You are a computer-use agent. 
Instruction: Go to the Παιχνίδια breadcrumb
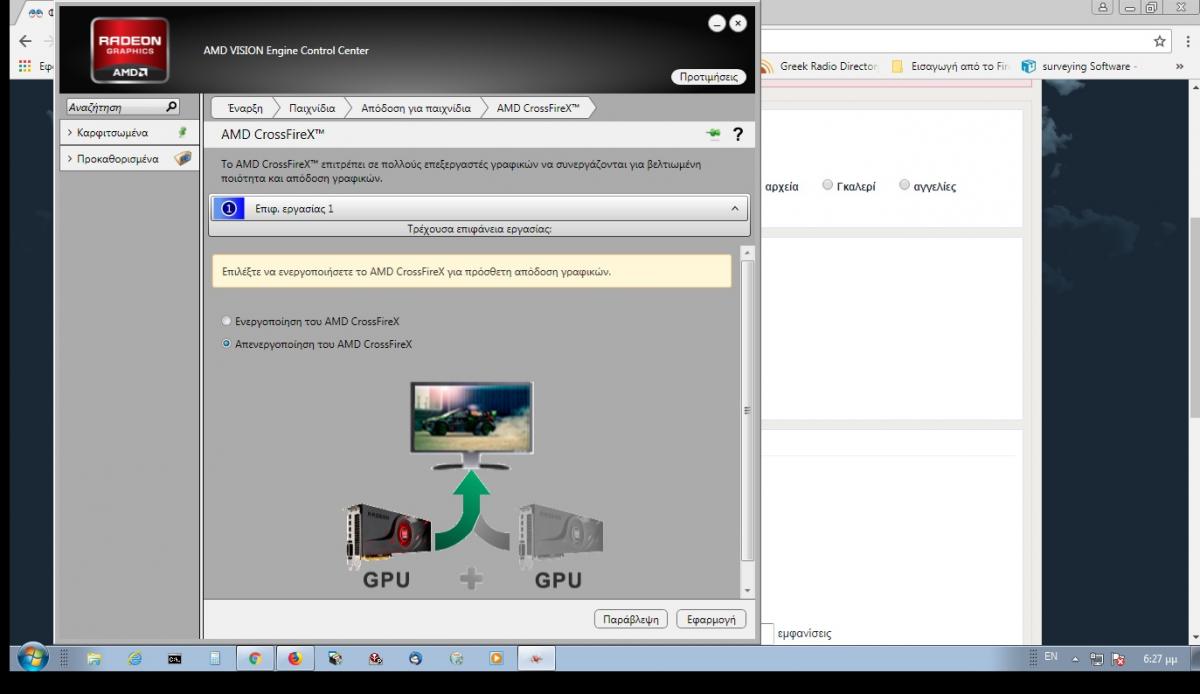pos(312,108)
